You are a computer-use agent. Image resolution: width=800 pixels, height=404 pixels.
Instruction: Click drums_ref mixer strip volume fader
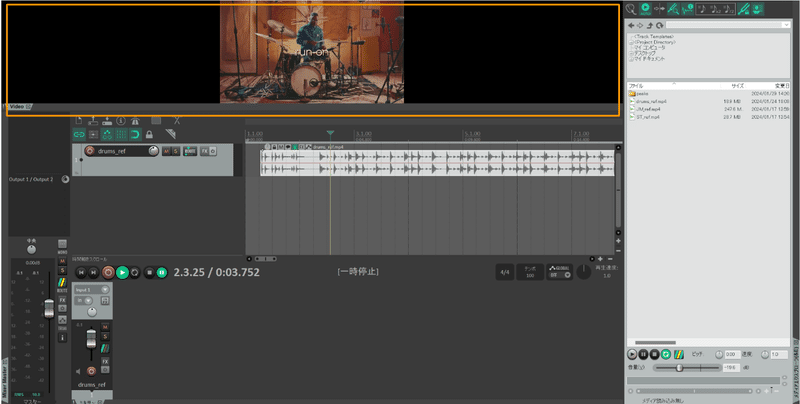[x=91, y=339]
